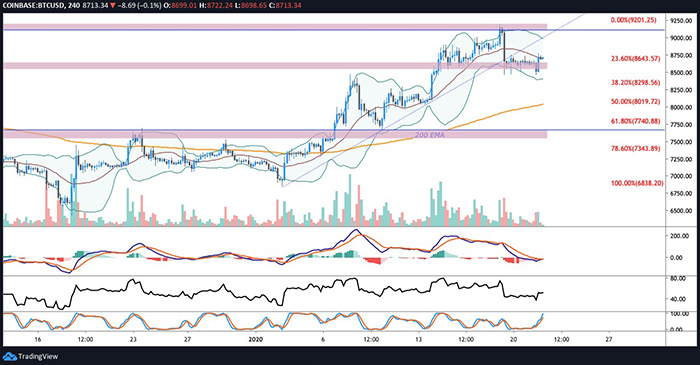This screenshot has width=700, height=365.
Task: Click the 13 date label
Action: [418, 340]
